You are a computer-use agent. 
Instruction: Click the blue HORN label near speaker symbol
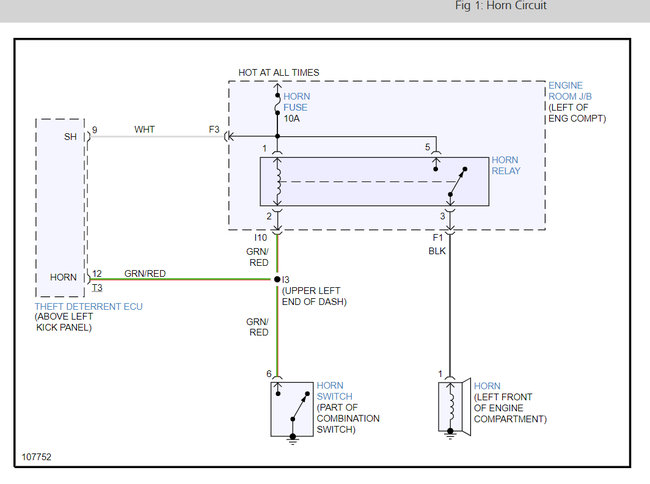click(x=487, y=386)
